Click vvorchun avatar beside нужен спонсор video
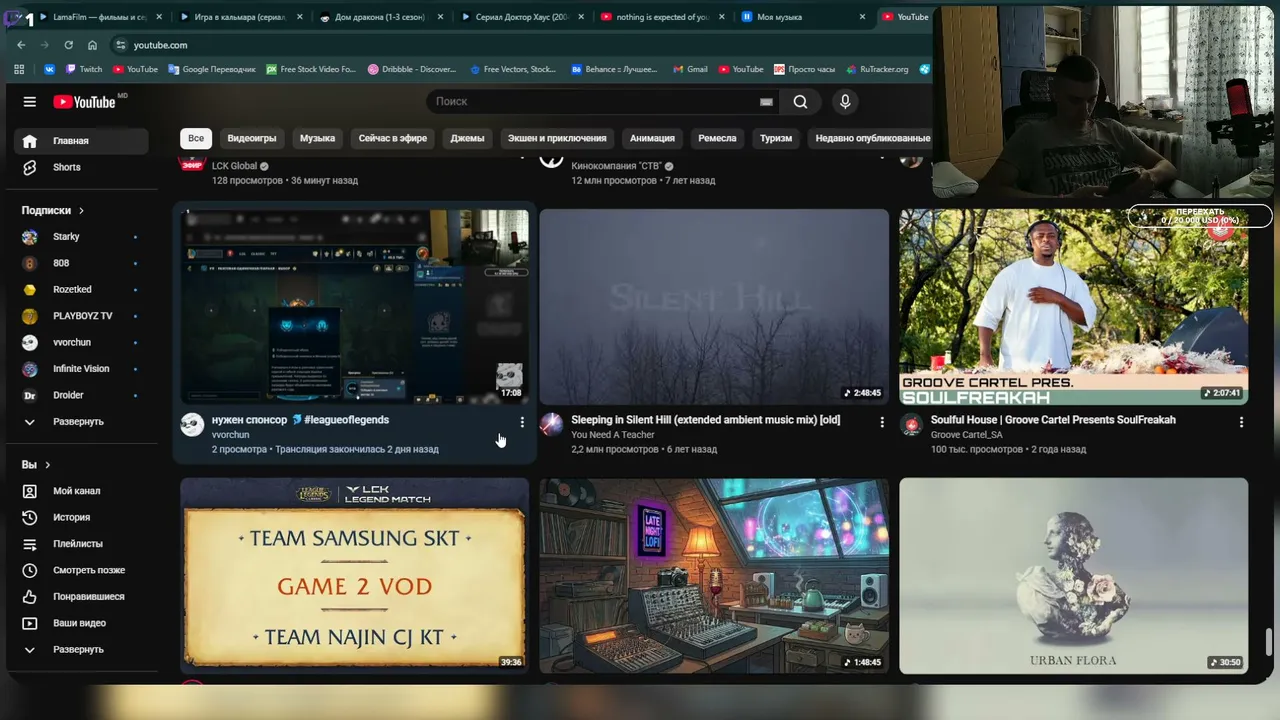The height and width of the screenshot is (720, 1280). tap(192, 425)
